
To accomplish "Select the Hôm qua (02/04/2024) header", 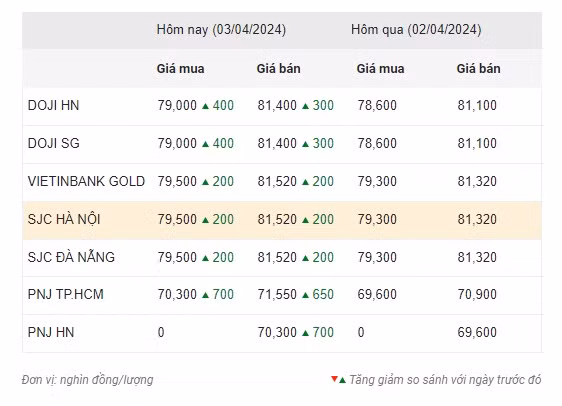I will pyautogui.click(x=416, y=30).
